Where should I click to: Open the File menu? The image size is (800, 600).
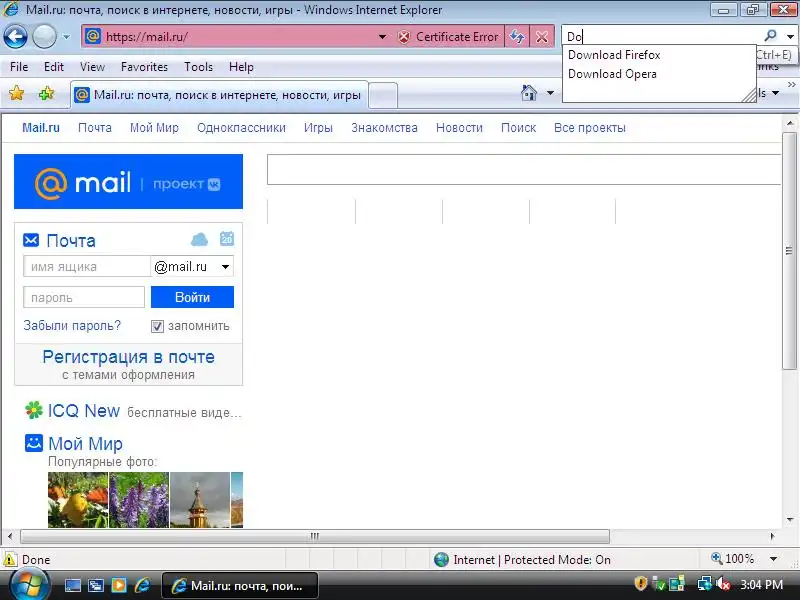(x=19, y=67)
